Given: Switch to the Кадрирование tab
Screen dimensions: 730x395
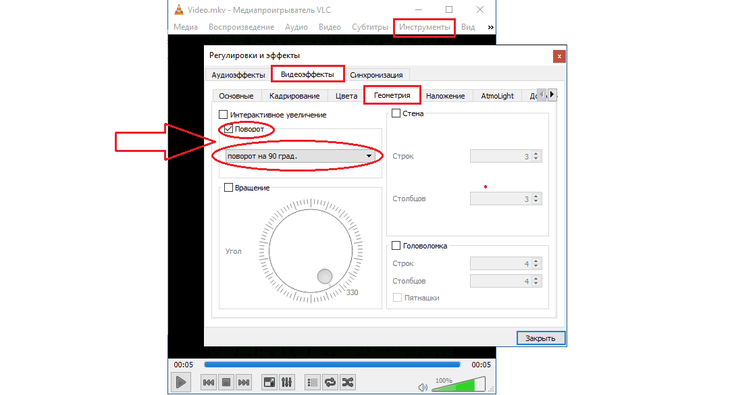Looking at the screenshot, I should (x=294, y=96).
